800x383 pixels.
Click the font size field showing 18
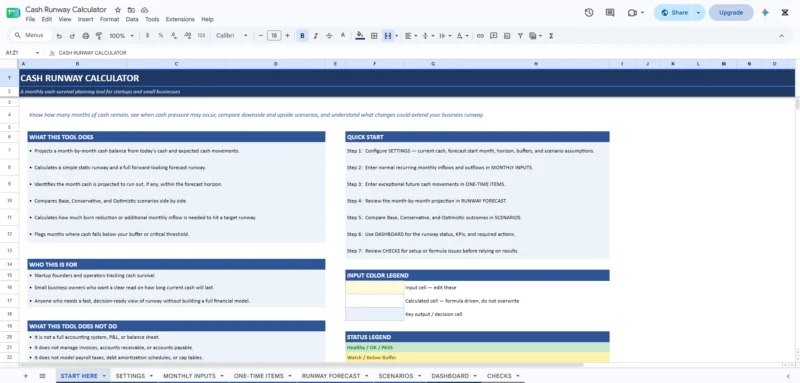point(274,36)
